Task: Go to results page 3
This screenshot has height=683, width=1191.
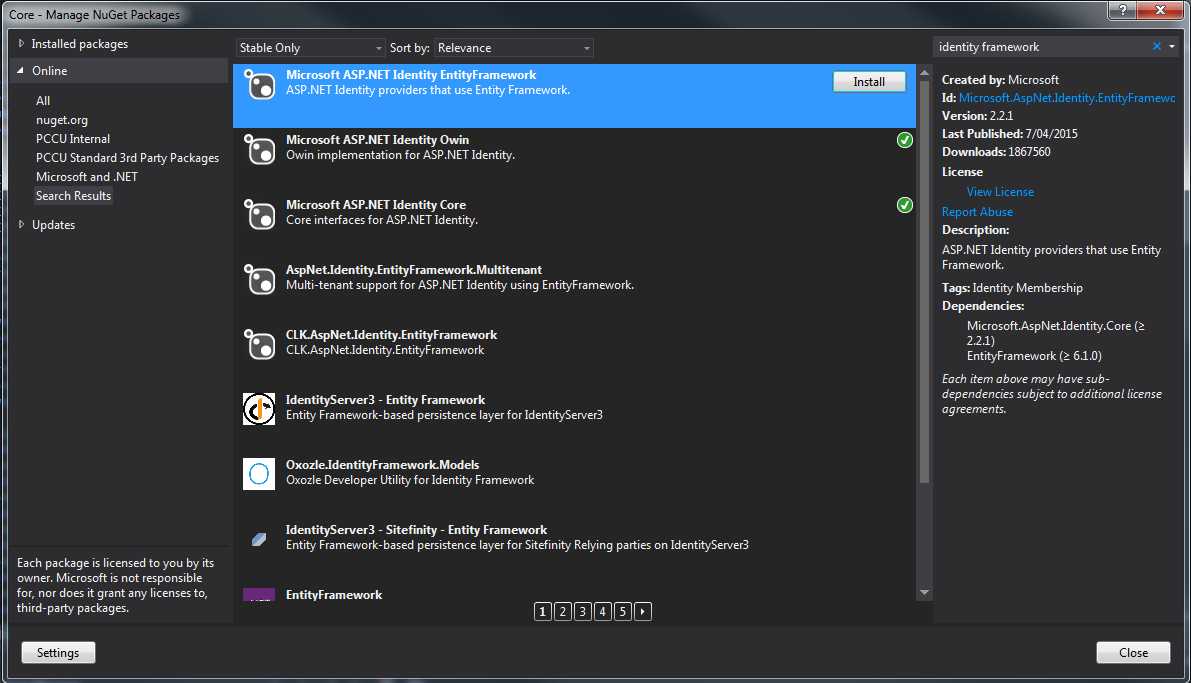Action: click(583, 612)
